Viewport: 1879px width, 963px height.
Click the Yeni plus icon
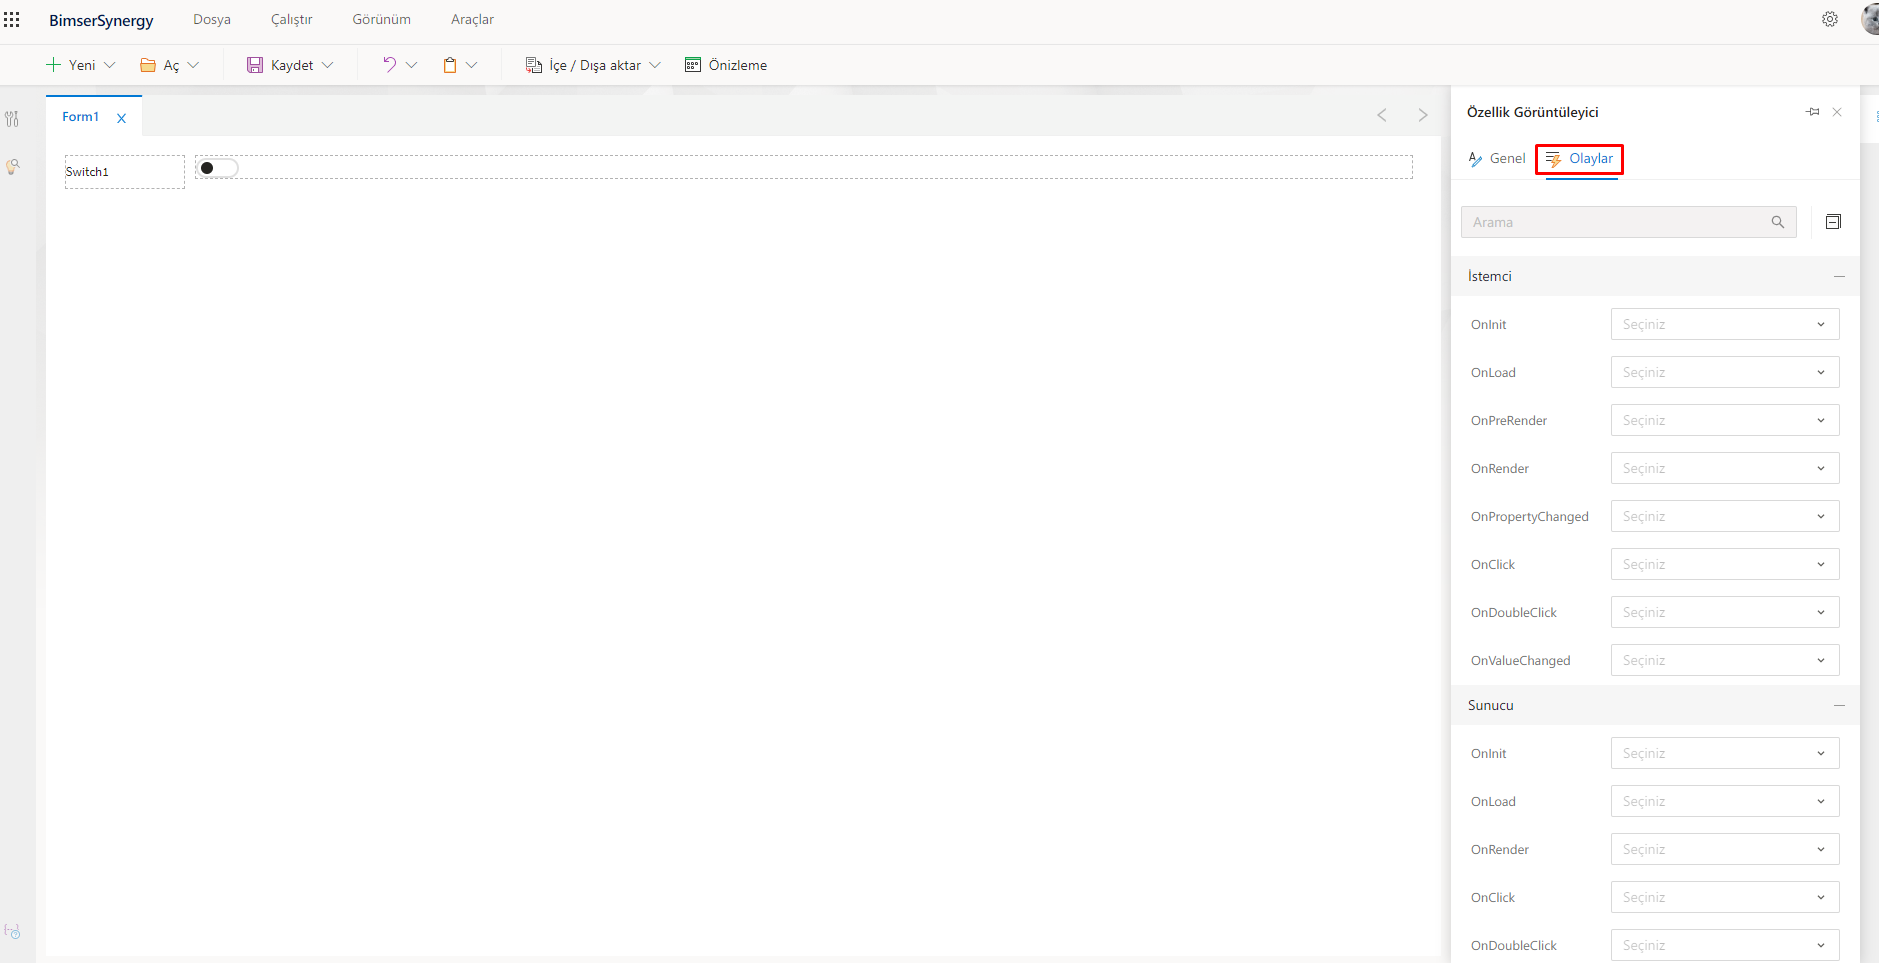54,65
